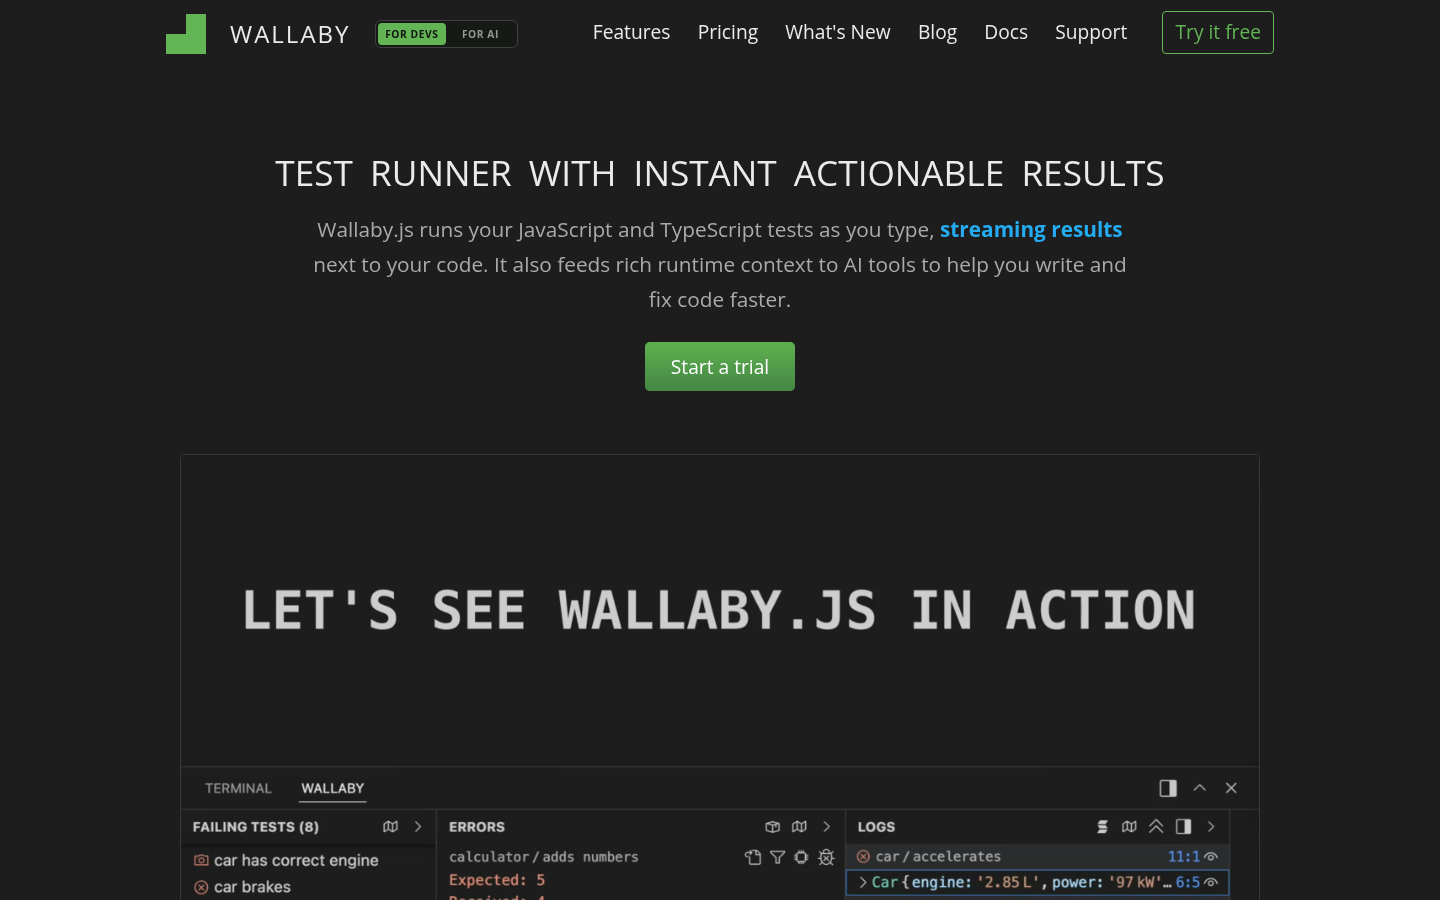Click the debug bug icon in Errors row
This screenshot has width=1440, height=900.
[x=826, y=857]
